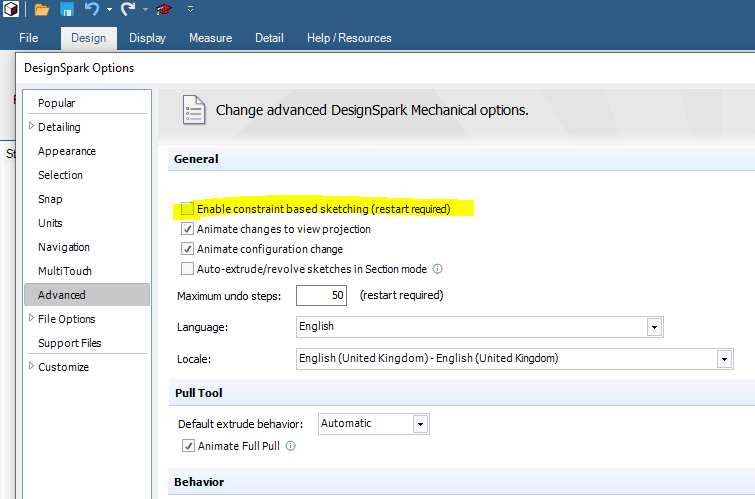755x499 pixels.
Task: Switch to the Display tab
Action: click(x=147, y=38)
